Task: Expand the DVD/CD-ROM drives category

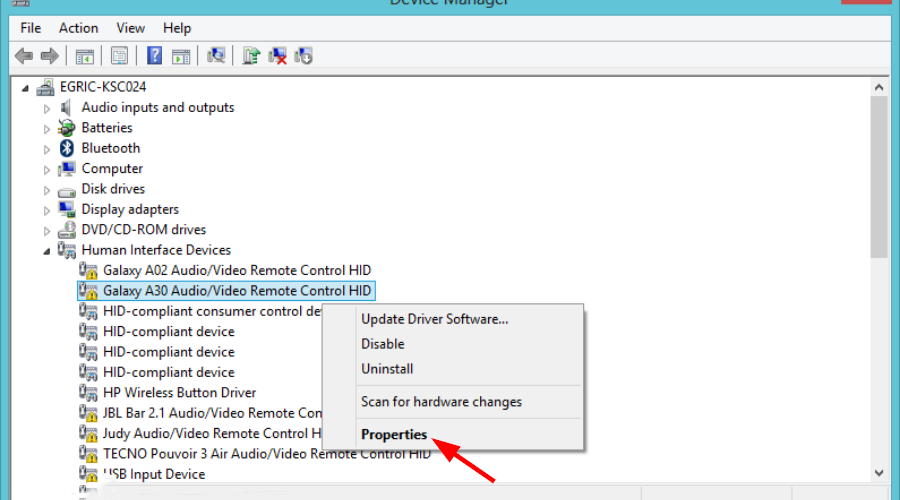Action: coord(47,231)
